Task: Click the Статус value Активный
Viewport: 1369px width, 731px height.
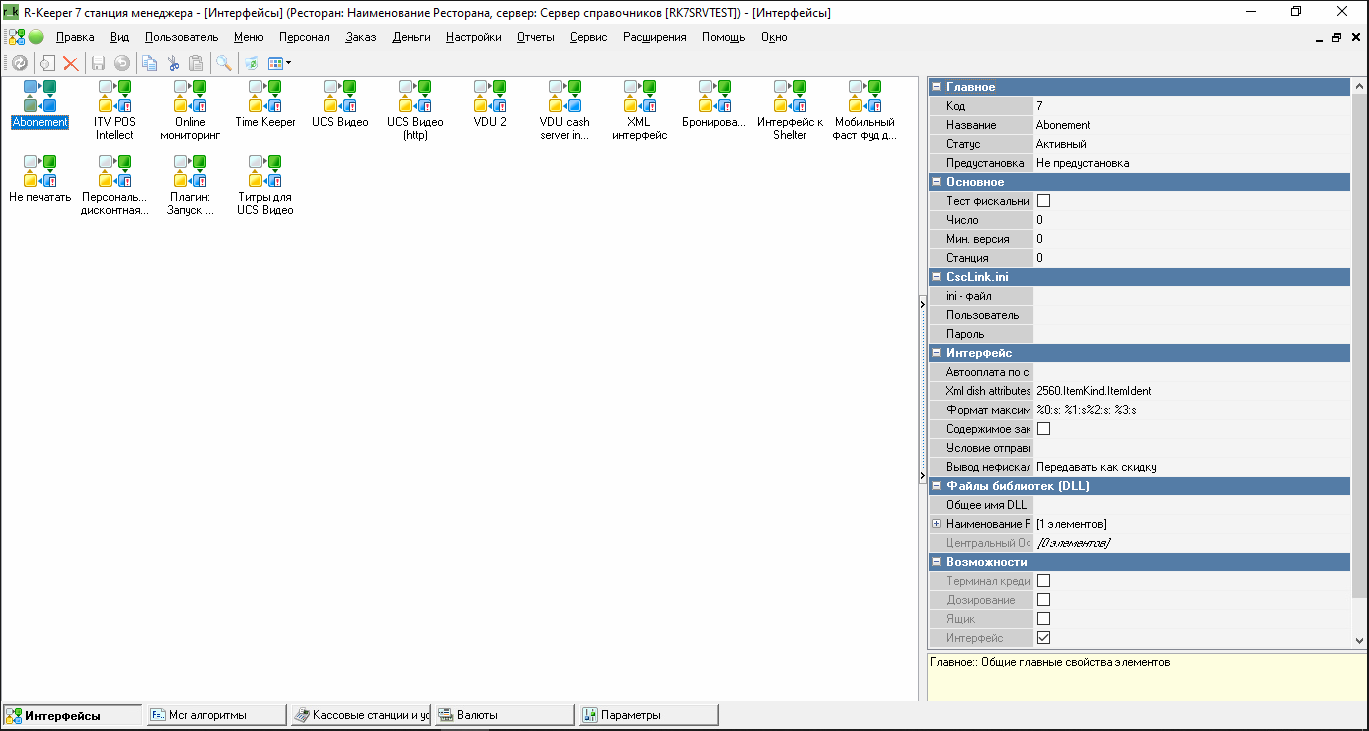Action: click(1191, 144)
